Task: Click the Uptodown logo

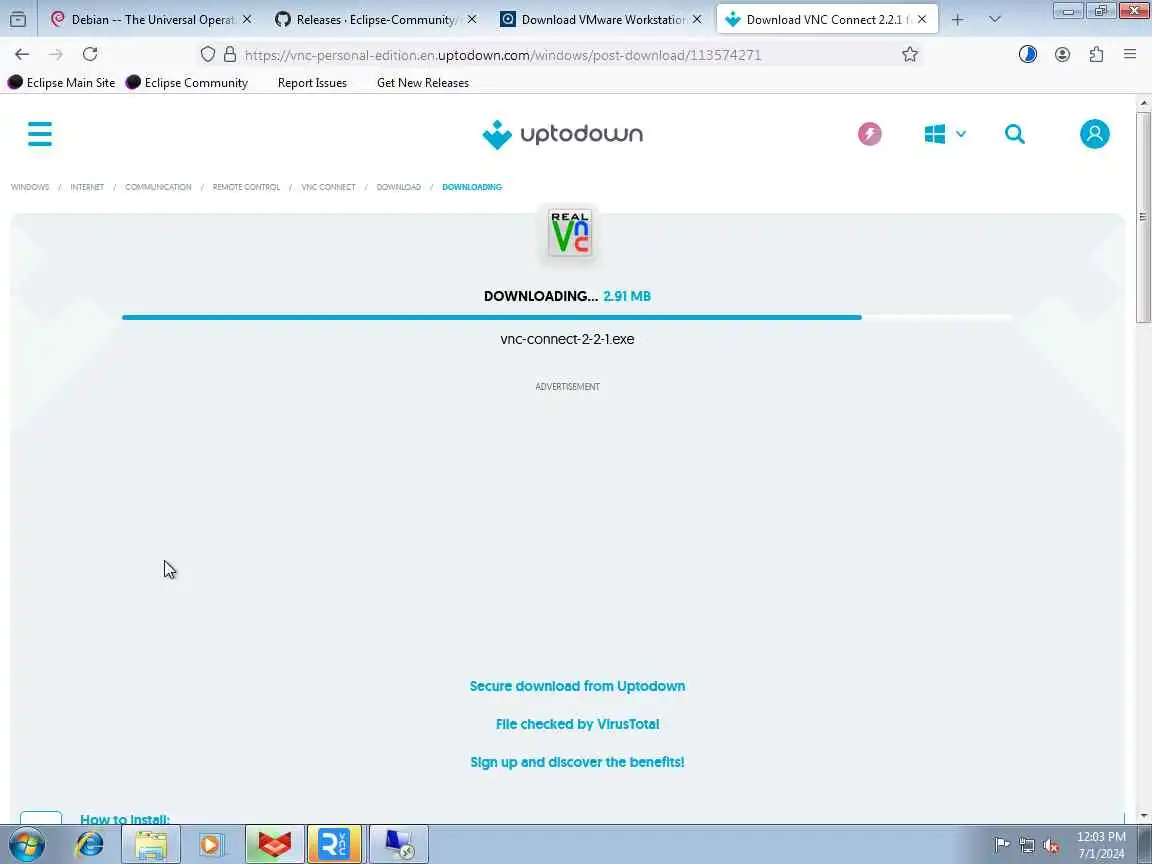Action: click(x=563, y=134)
